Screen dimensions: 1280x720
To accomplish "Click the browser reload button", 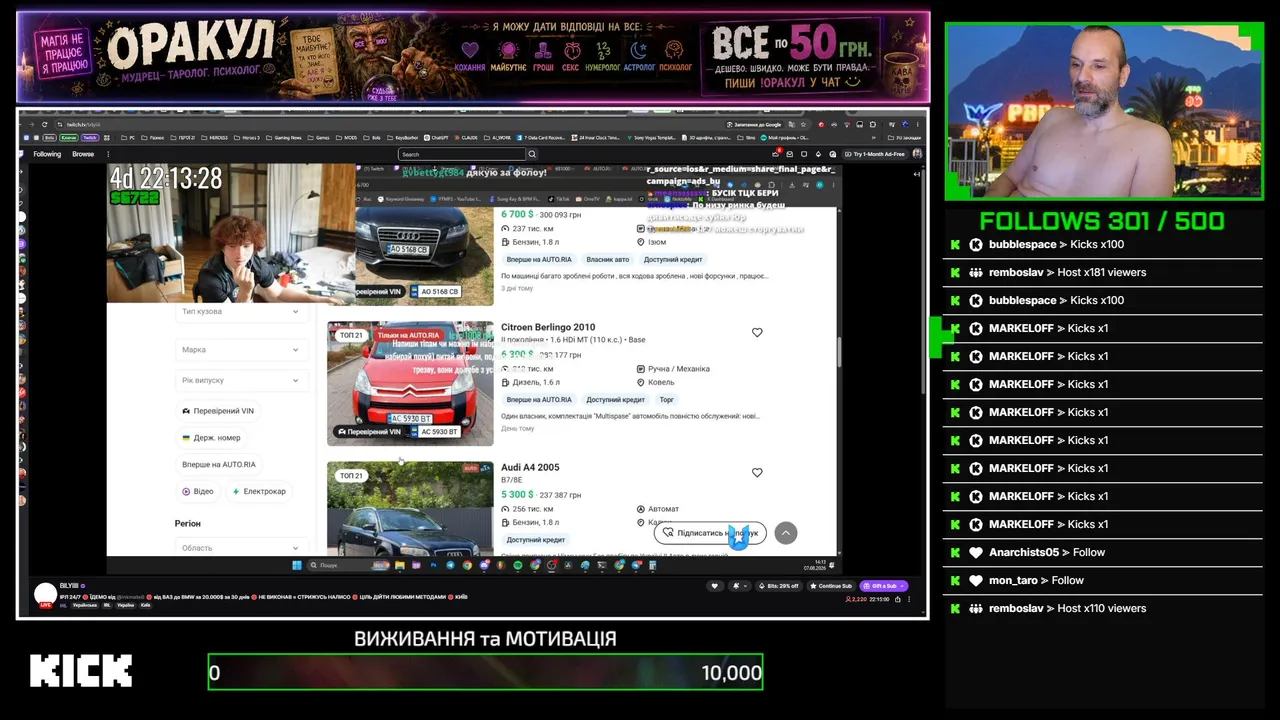I will (44, 124).
